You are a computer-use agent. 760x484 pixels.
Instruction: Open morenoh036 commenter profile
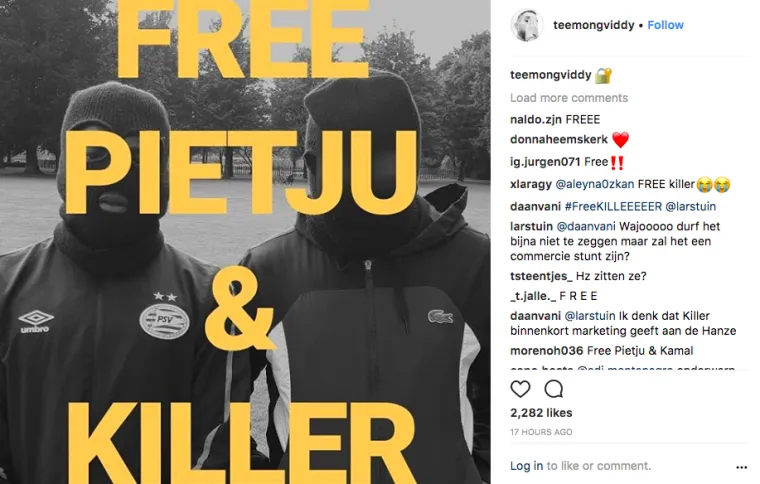547,350
